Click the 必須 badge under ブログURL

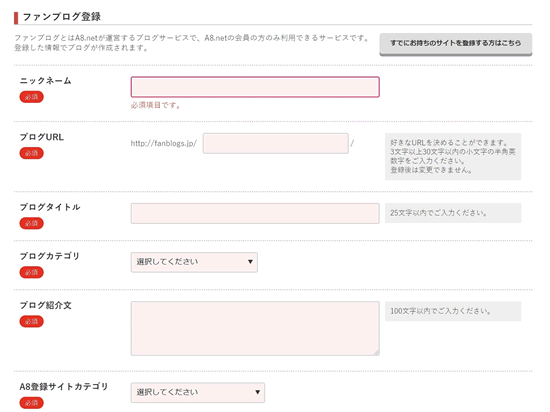[32, 153]
